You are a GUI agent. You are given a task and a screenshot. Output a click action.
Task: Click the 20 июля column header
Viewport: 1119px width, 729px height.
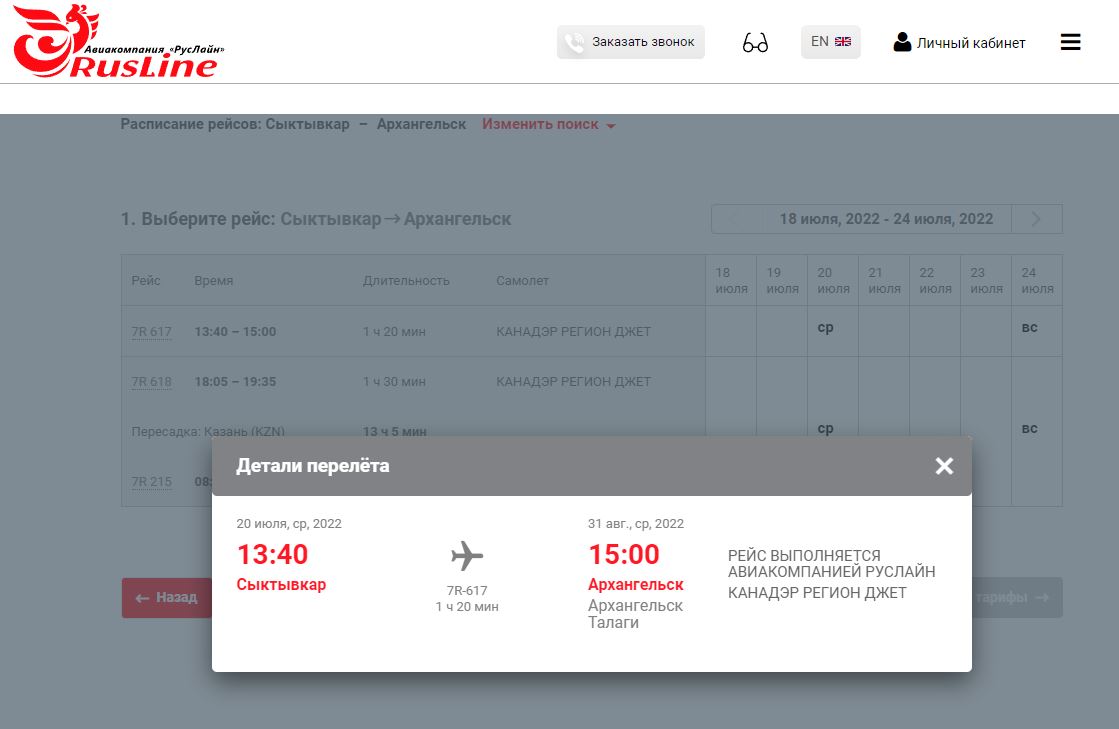(x=833, y=280)
